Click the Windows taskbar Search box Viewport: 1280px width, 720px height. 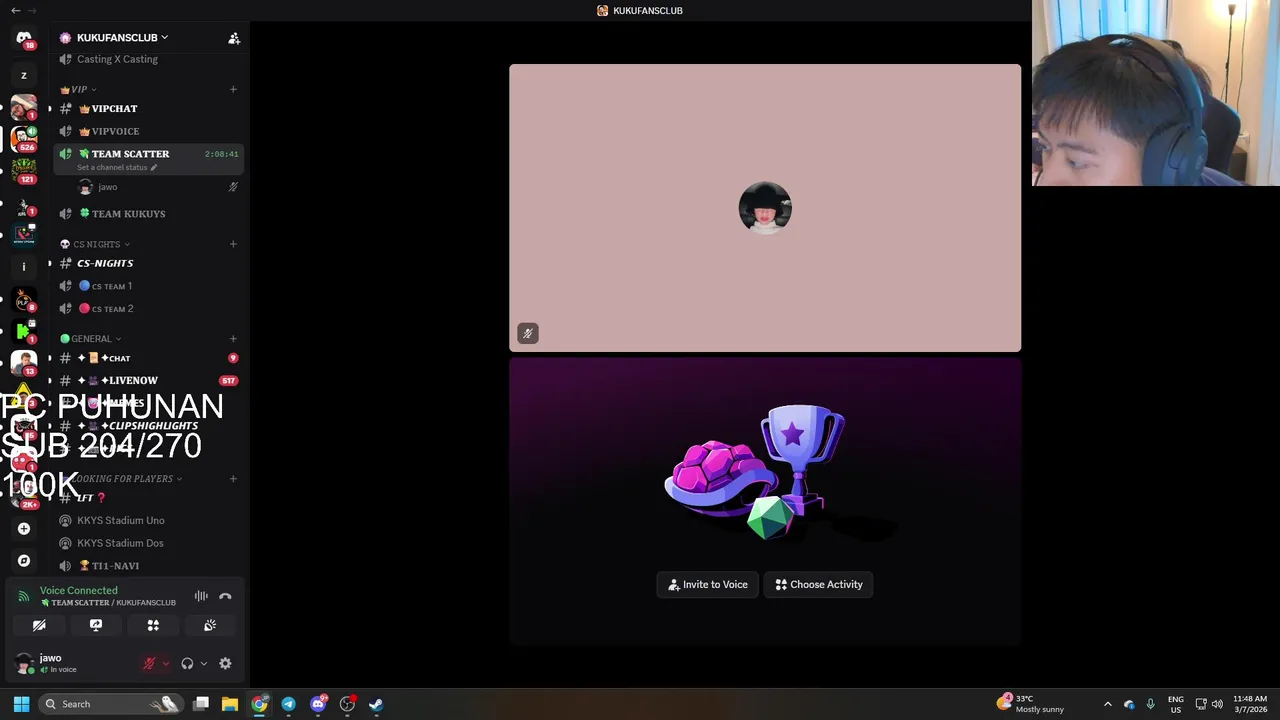pyautogui.click(x=110, y=704)
